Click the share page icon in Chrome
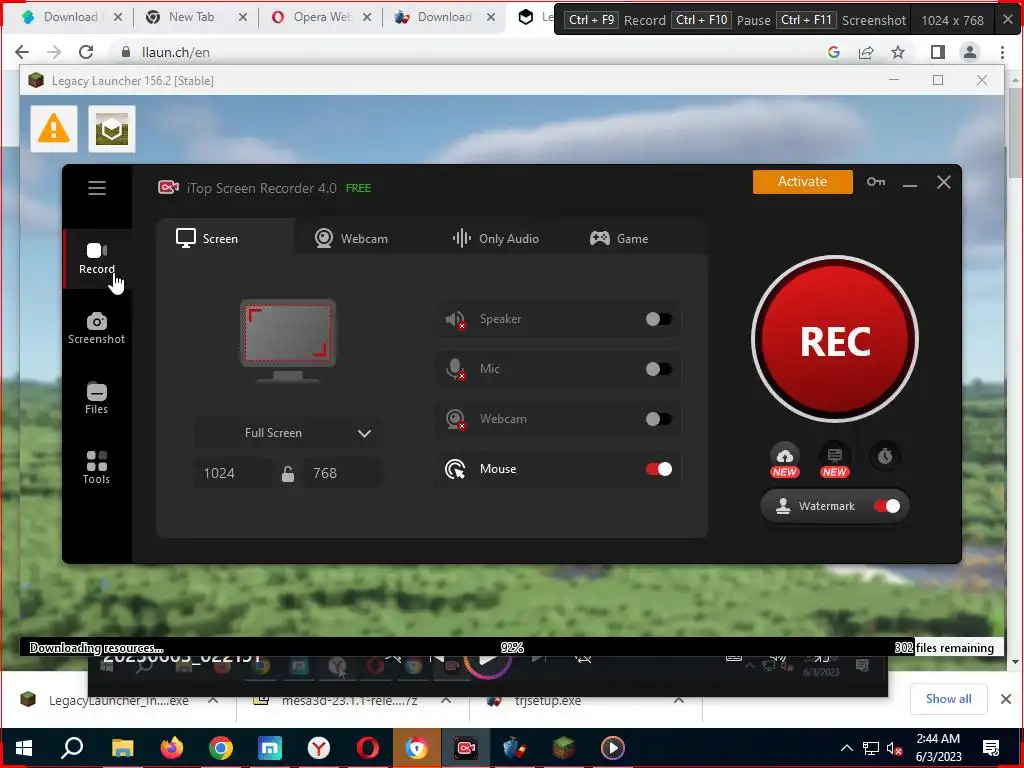This screenshot has width=1024, height=768. tap(866, 52)
